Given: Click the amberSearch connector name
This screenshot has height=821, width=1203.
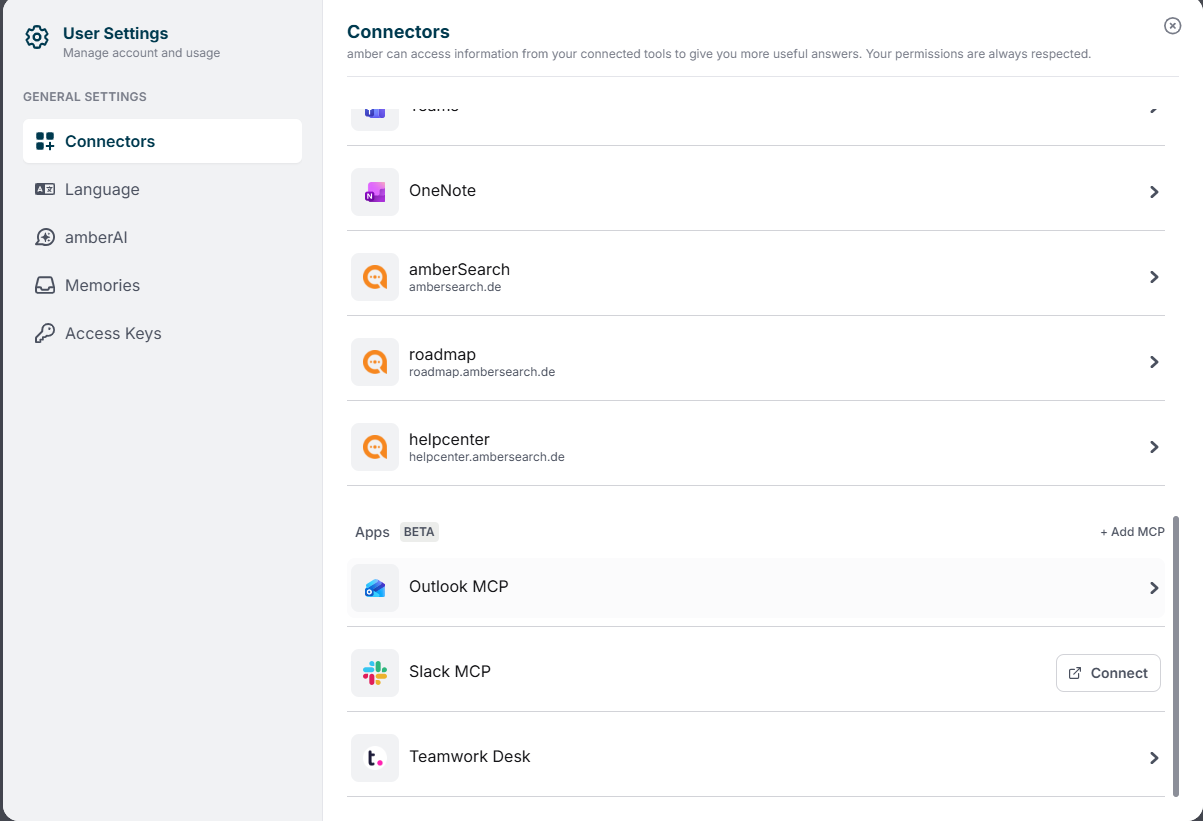Looking at the screenshot, I should coord(460,269).
